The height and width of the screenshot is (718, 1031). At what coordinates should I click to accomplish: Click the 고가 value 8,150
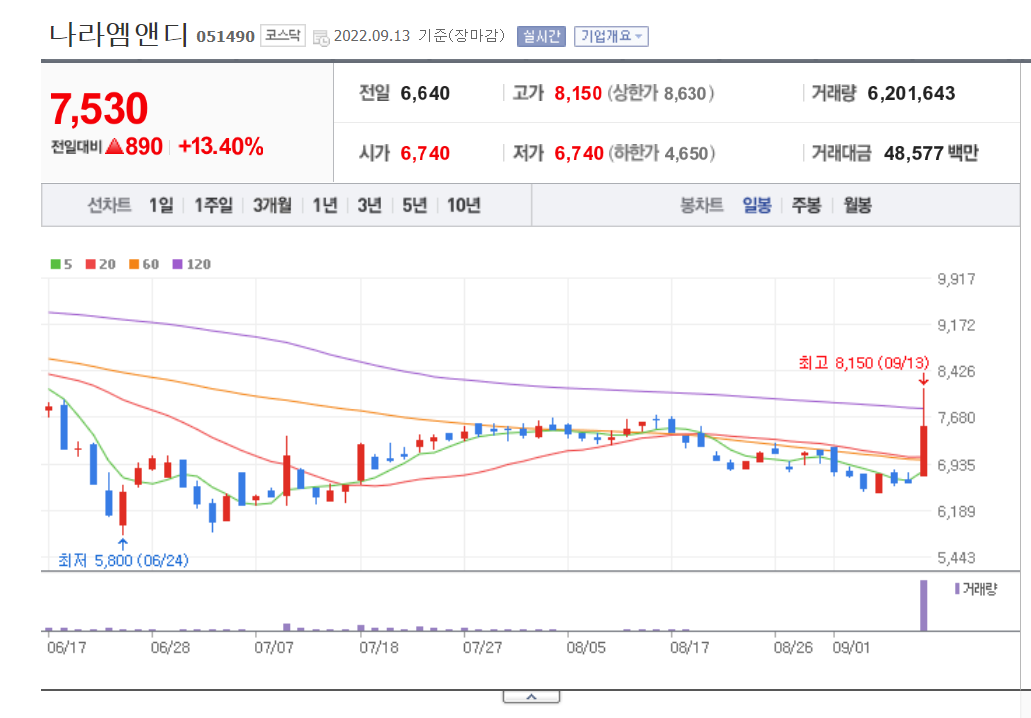click(578, 93)
